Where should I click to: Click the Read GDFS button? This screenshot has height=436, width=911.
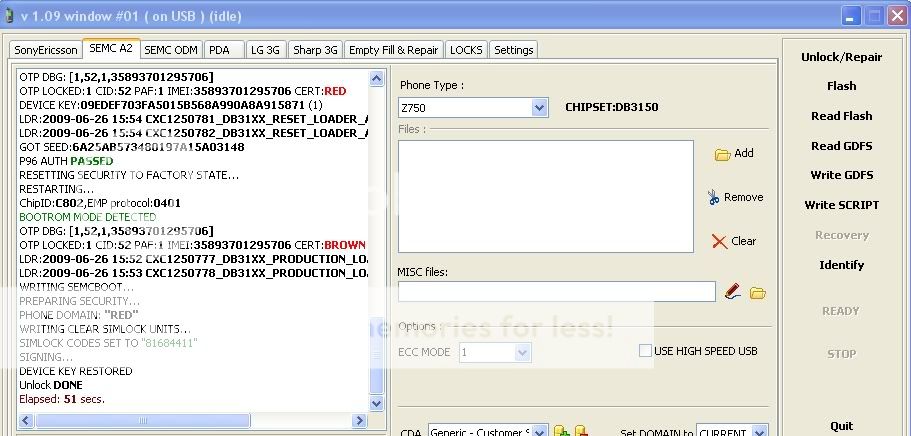841,146
